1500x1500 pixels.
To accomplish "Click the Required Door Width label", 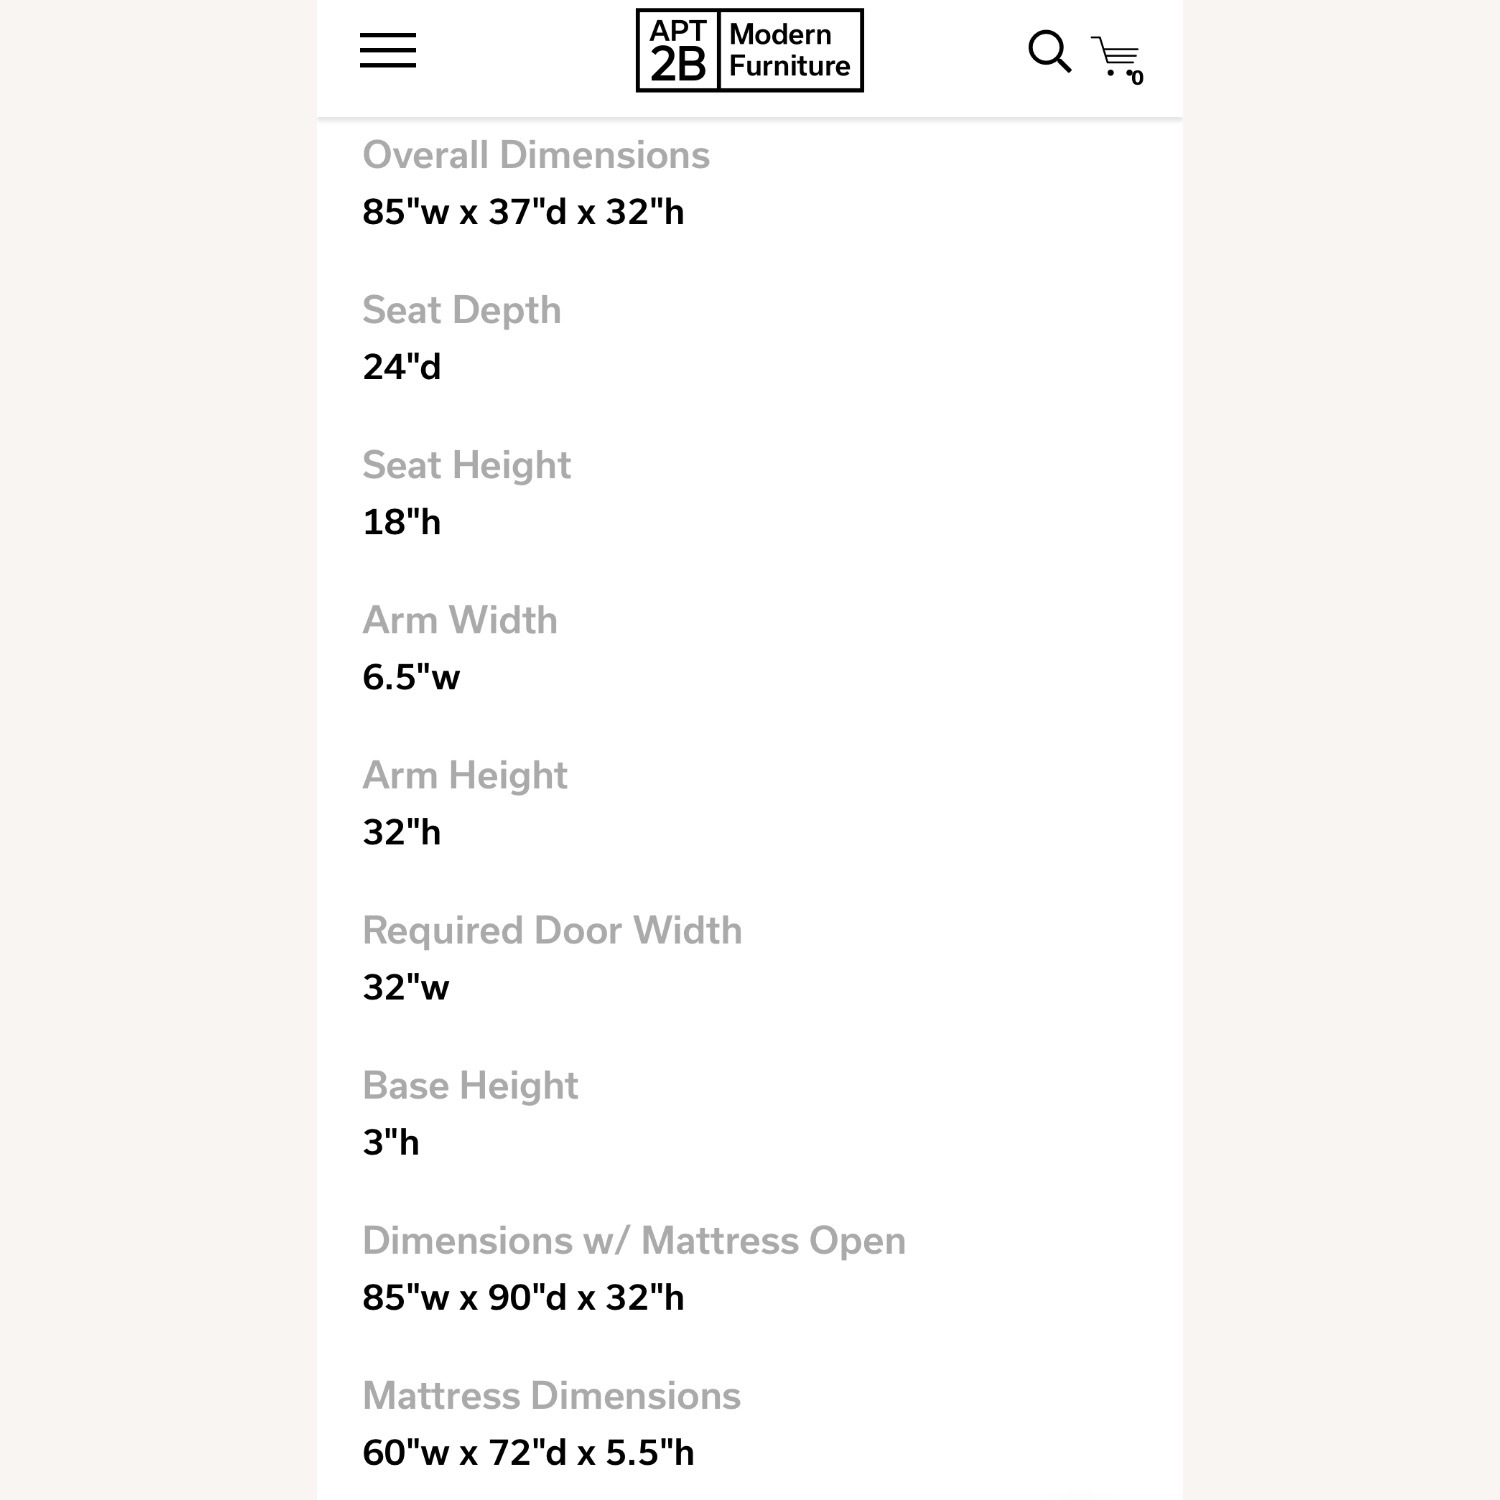I will pos(552,930).
